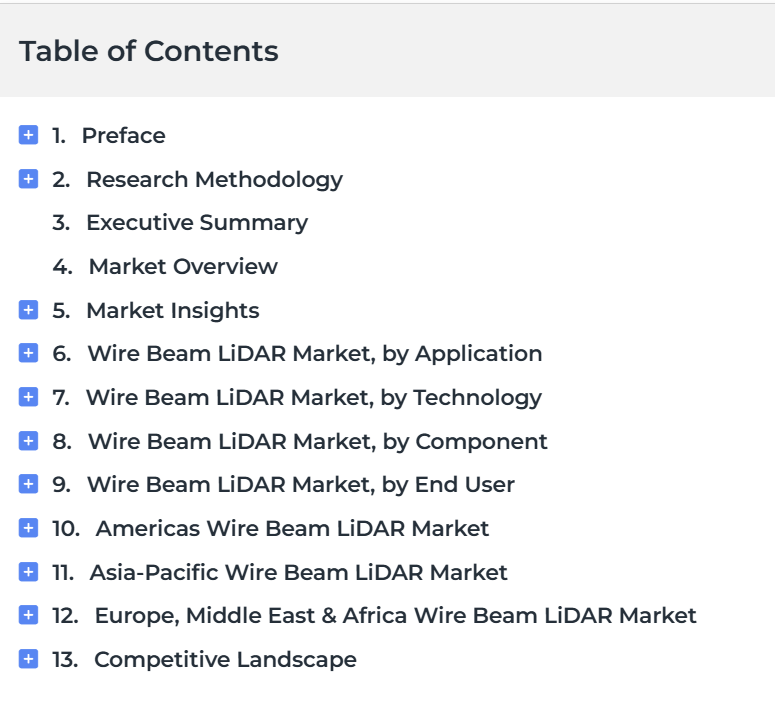Select Competitive Landscape title text
Viewport: 775px width, 703px height.
[225, 660]
